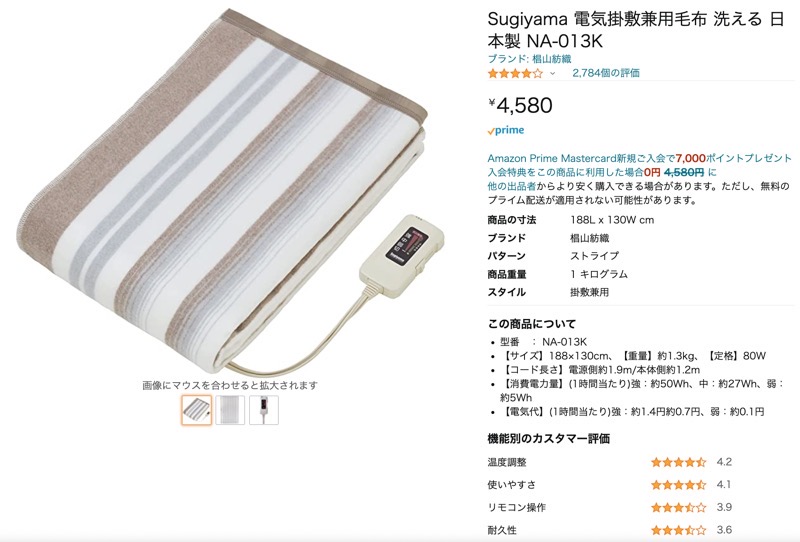Click the main blanket product image
Image resolution: width=800 pixels, height=542 pixels.
pos(230,191)
